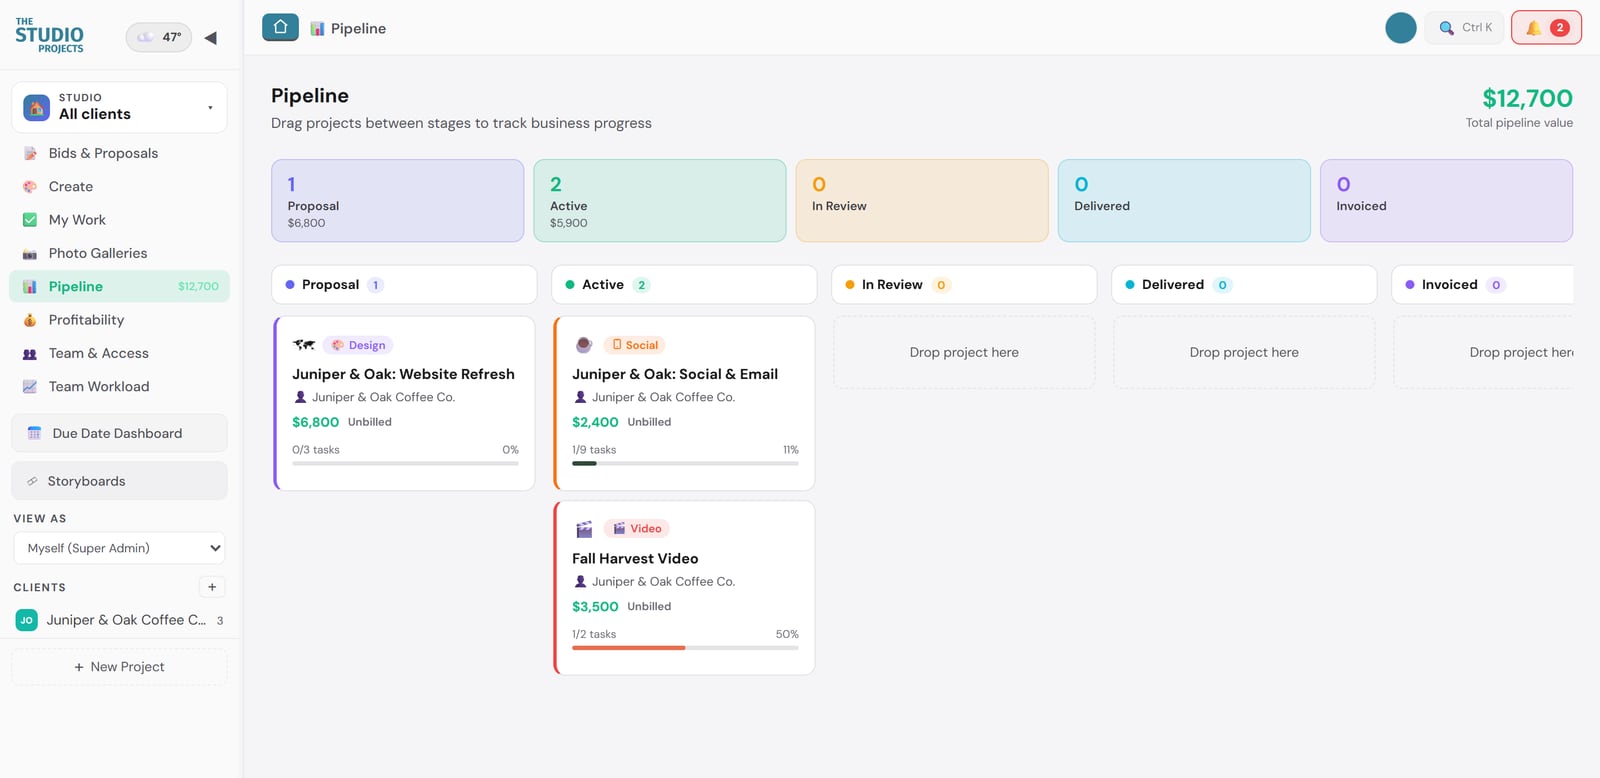Click the Active column header
Viewport: 1600px width, 778px height.
[684, 285]
